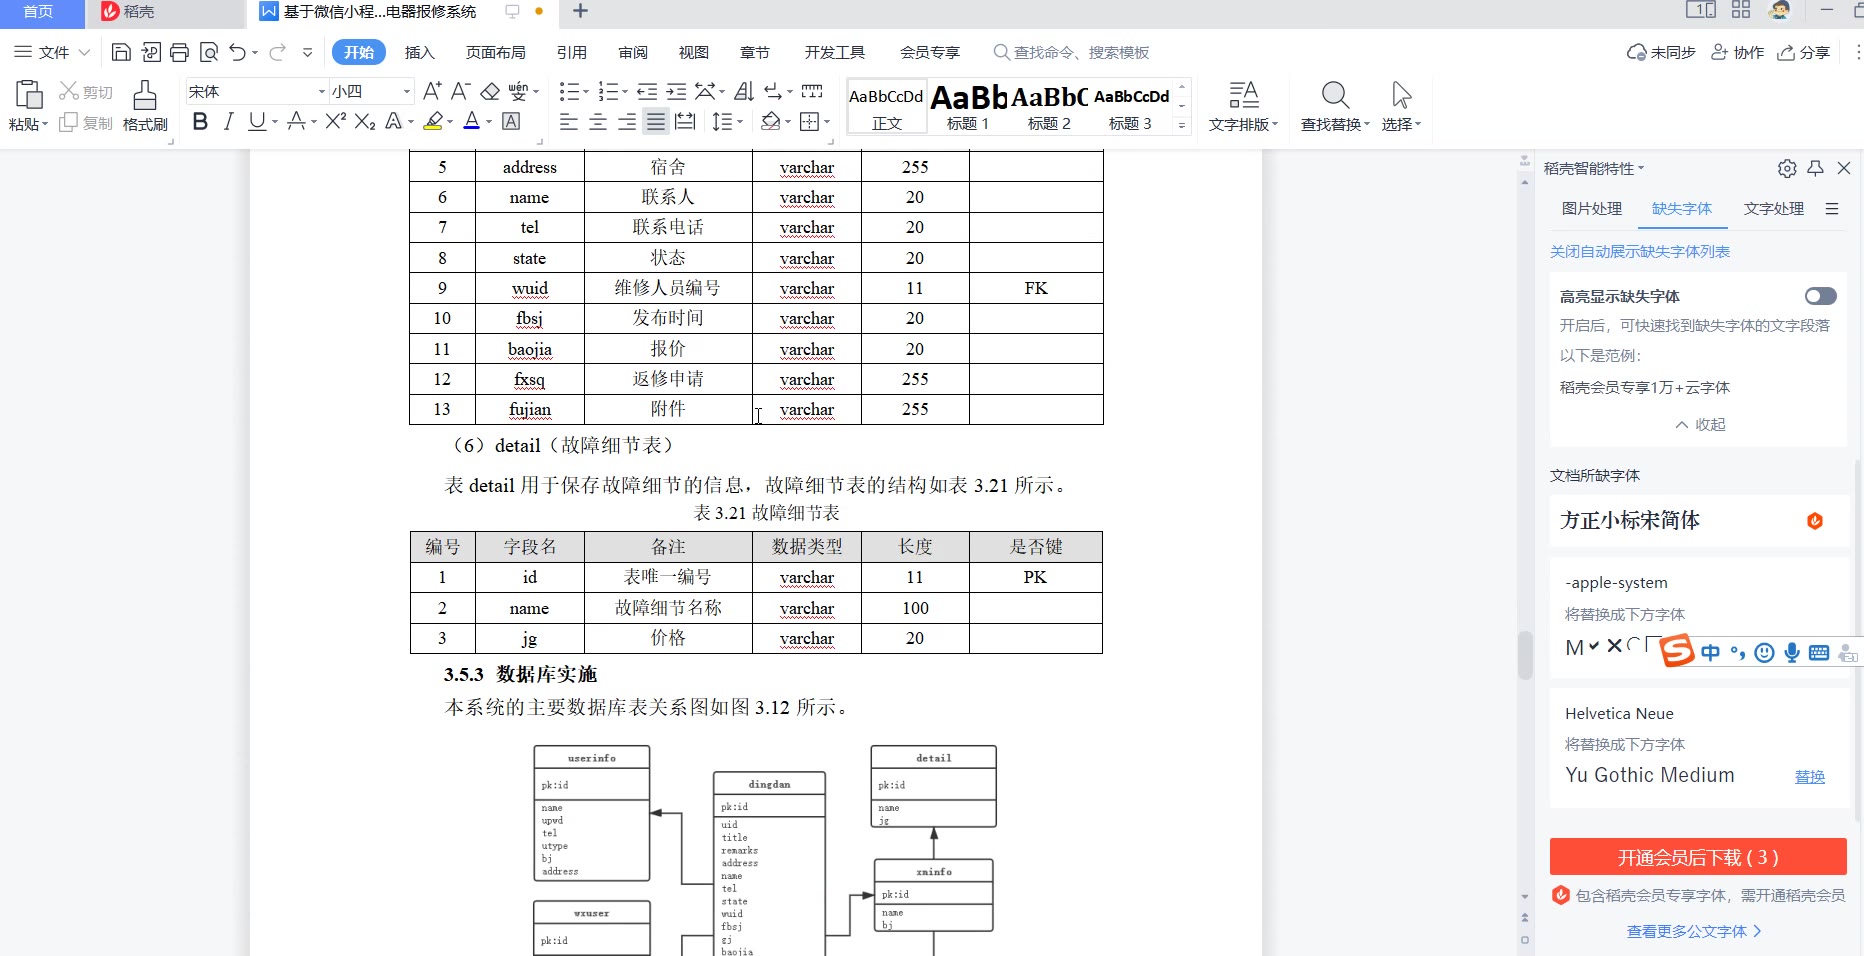Viewport: 1864px width, 956px height.
Task: Apply the Format Painter (格式刷)
Action: click(145, 106)
